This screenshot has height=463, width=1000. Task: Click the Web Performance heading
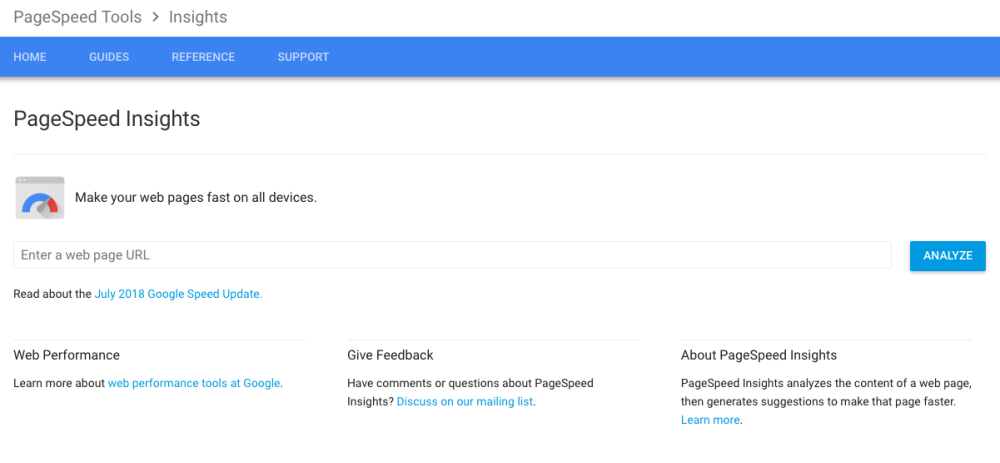click(x=66, y=355)
